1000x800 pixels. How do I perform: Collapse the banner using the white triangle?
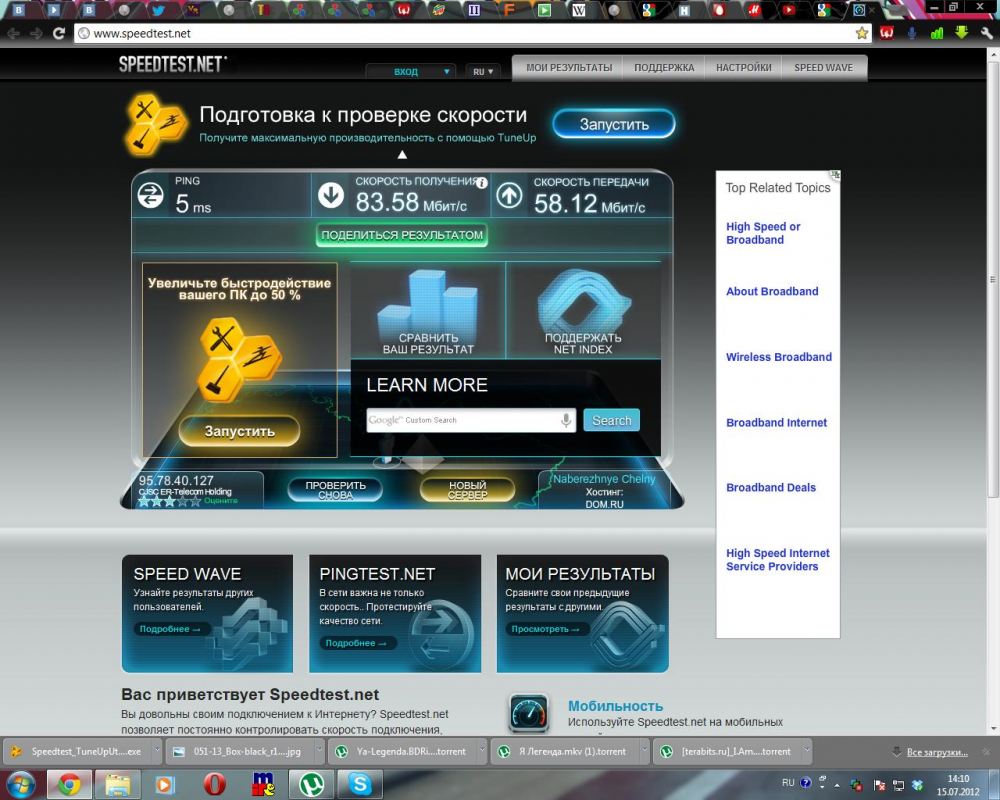(x=402, y=154)
